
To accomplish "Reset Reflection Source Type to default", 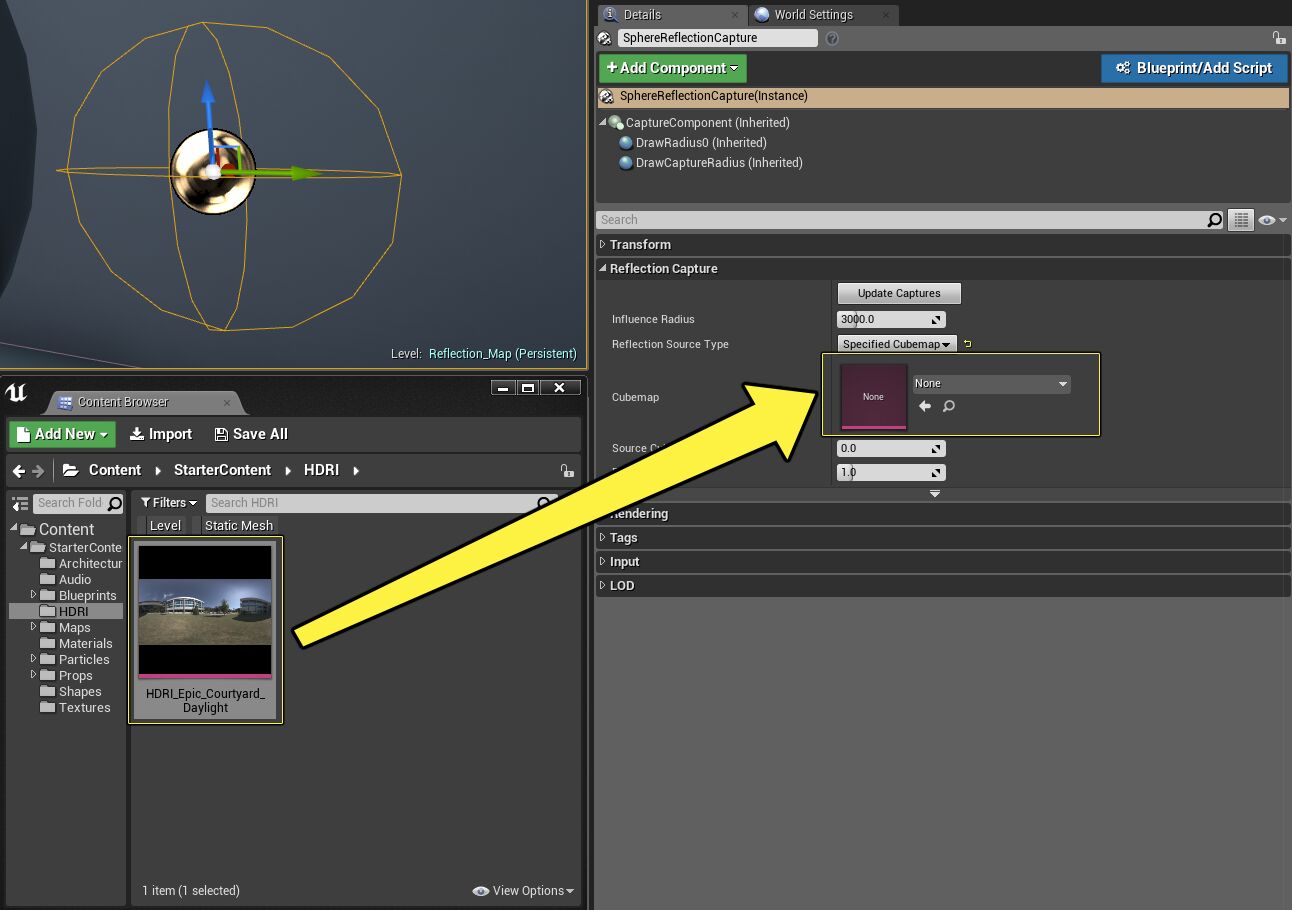I will [x=968, y=344].
